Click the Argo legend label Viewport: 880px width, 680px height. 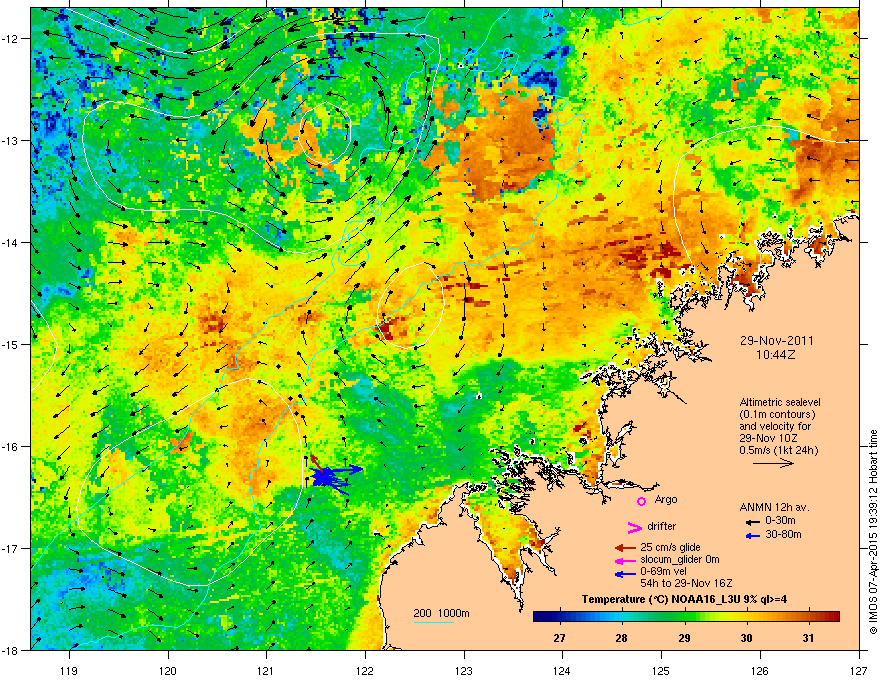pyautogui.click(x=666, y=499)
